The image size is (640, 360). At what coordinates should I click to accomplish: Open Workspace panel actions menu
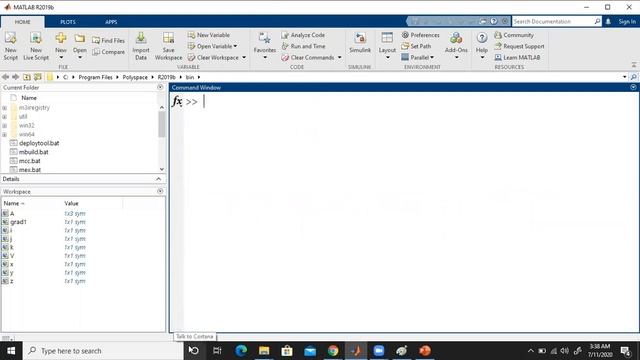[160, 191]
